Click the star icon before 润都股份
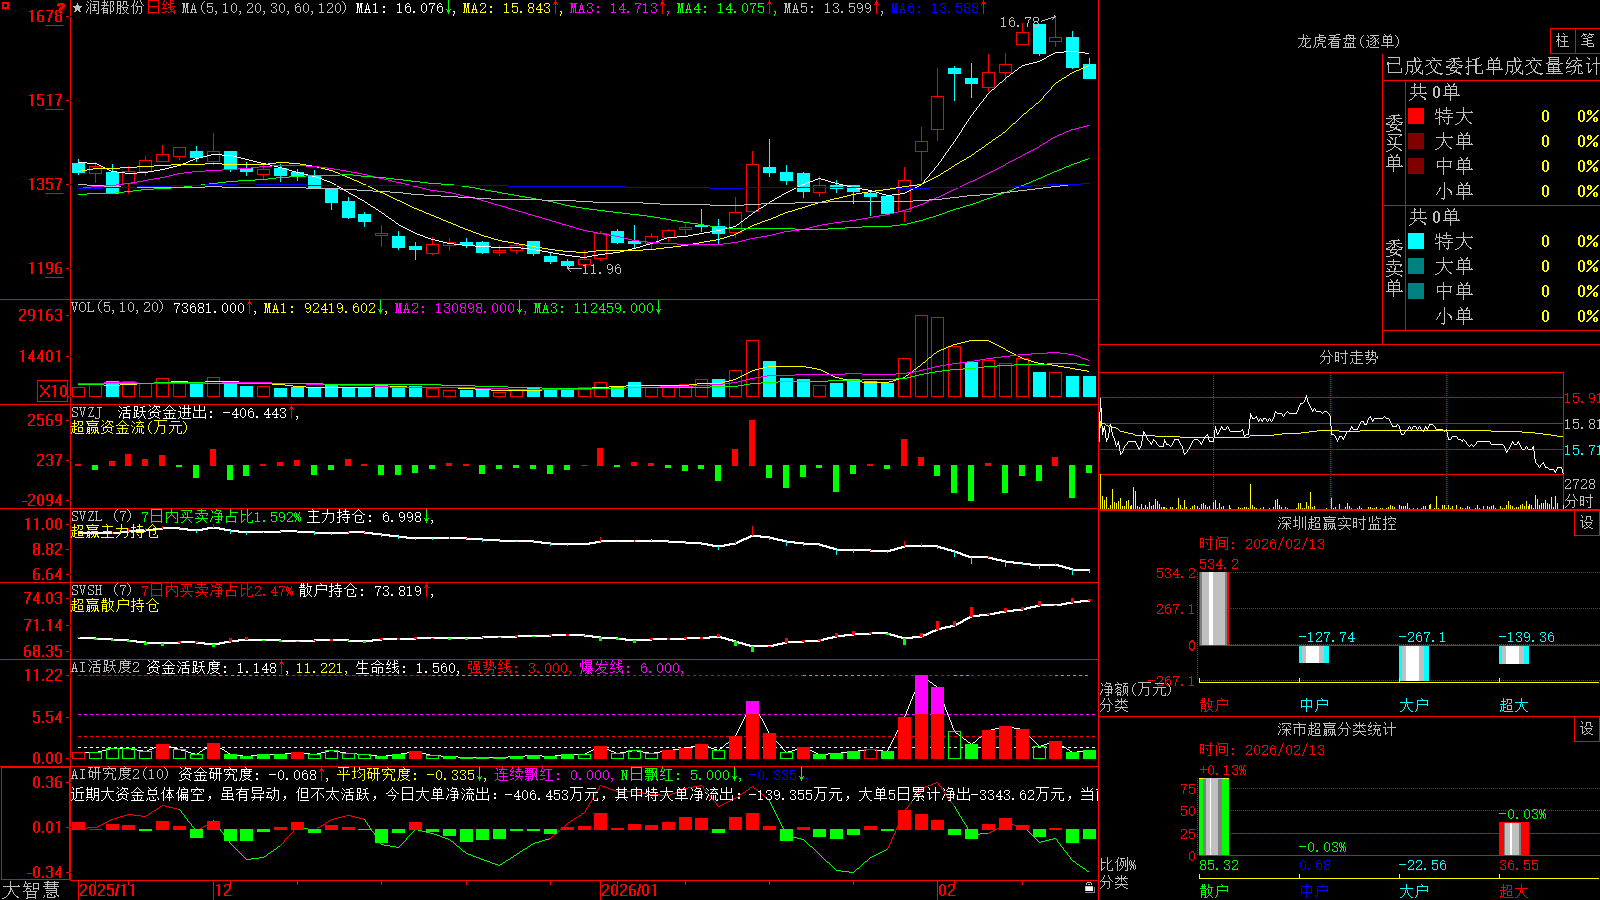Screen dimensions: 1600x900 coord(77,8)
